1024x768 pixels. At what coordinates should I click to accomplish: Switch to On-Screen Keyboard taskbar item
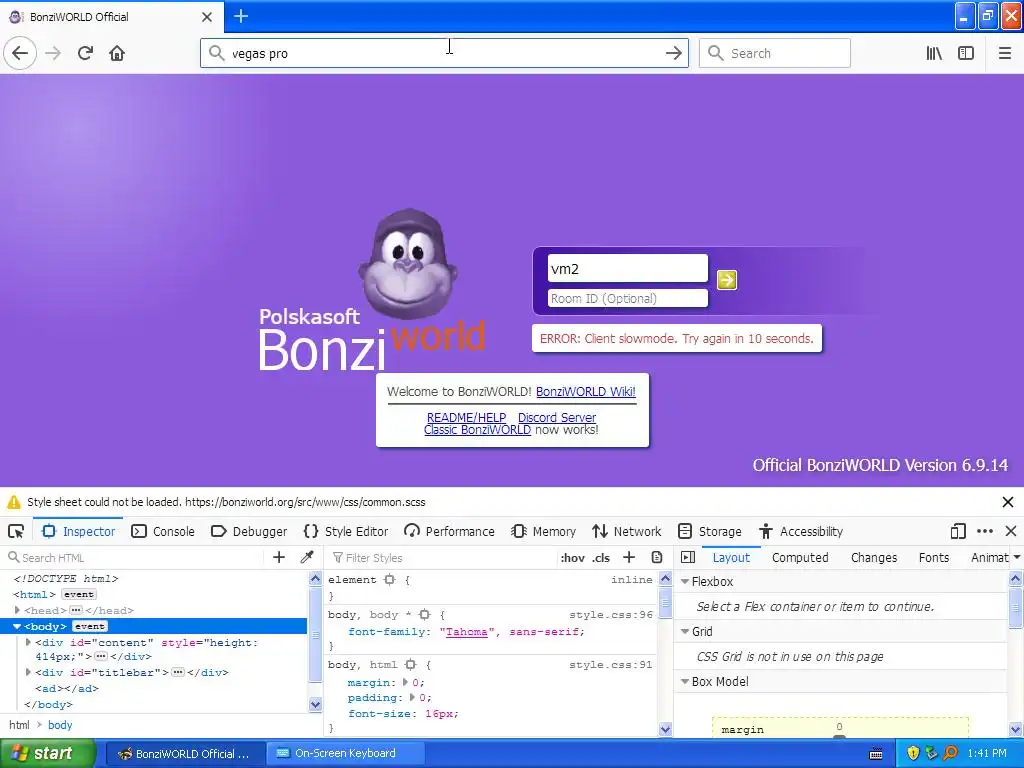(x=345, y=753)
